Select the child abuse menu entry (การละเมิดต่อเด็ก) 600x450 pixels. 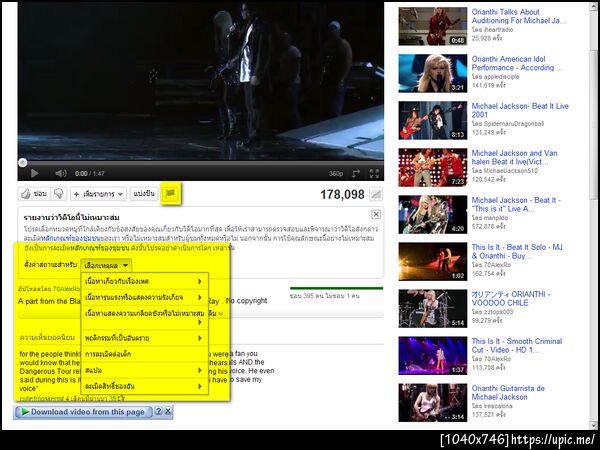pyautogui.click(x=145, y=354)
